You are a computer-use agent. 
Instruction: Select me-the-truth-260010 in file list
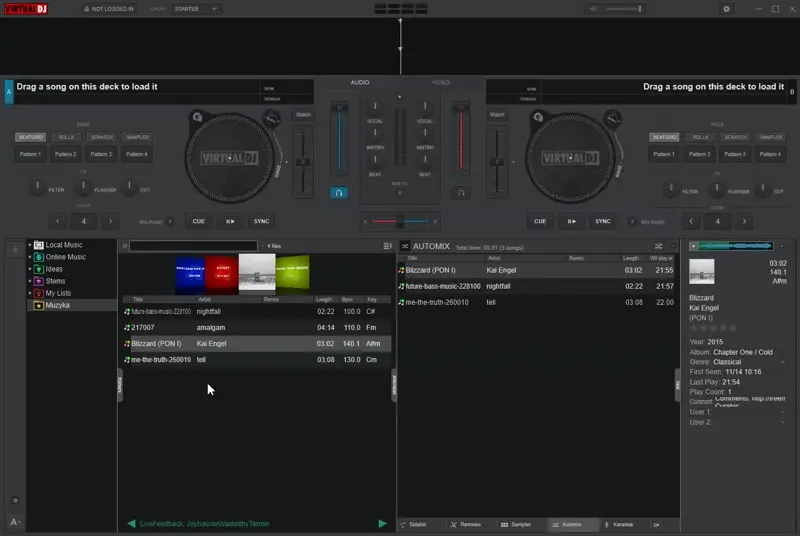257,360
